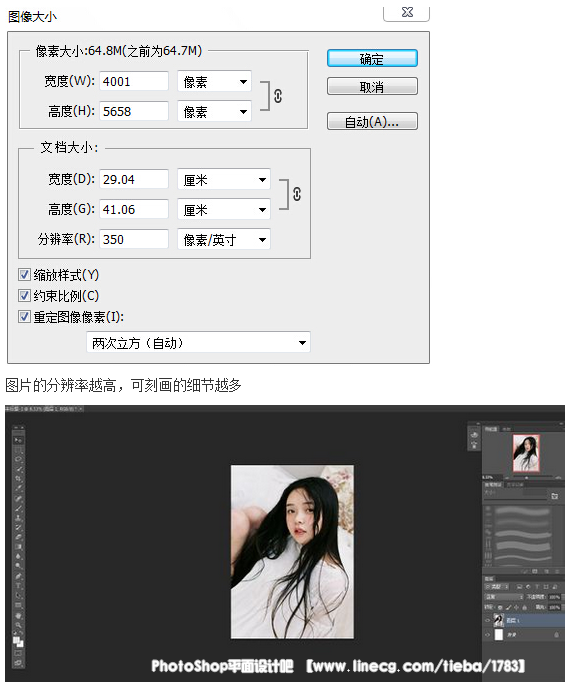Image resolution: width=575 pixels, height=683 pixels.
Task: Click the 高度(G) 41.06 input field
Action: [x=134, y=210]
